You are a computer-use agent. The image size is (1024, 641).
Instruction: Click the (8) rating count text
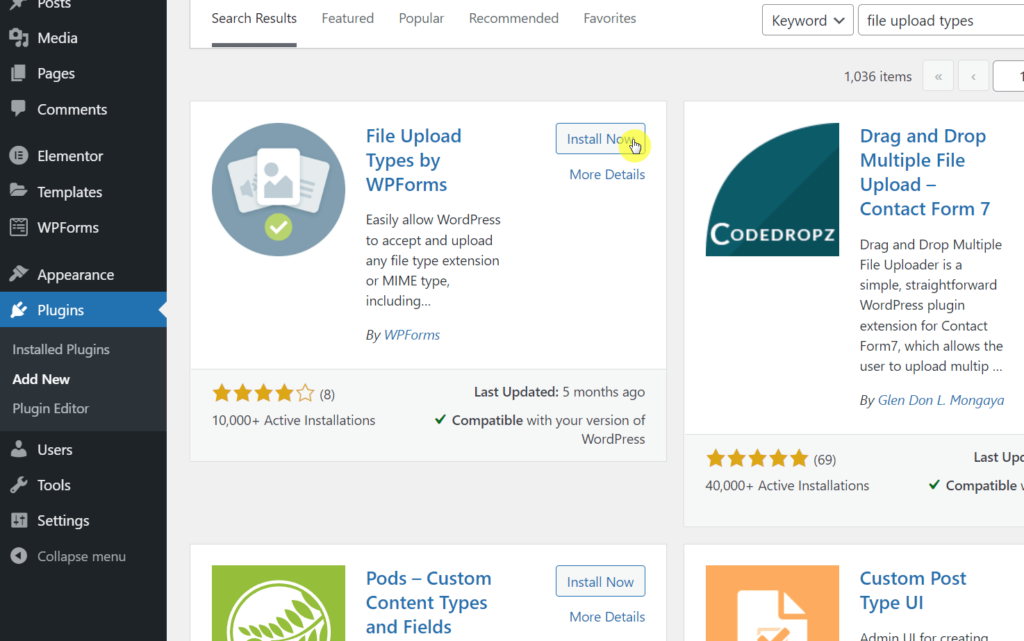pyautogui.click(x=327, y=394)
